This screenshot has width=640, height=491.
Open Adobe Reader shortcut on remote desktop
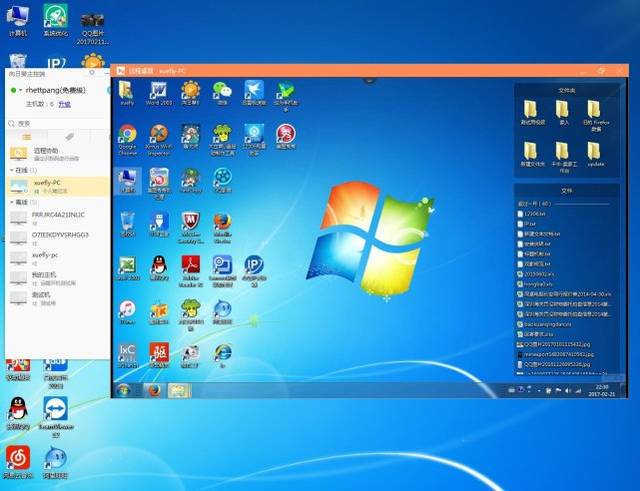190,271
